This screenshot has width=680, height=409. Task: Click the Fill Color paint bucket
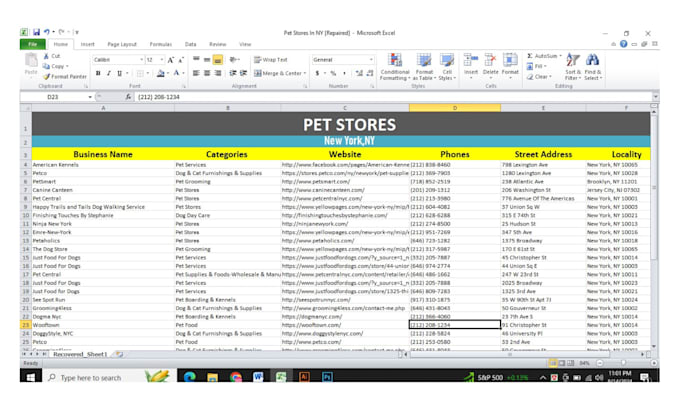tap(160, 73)
